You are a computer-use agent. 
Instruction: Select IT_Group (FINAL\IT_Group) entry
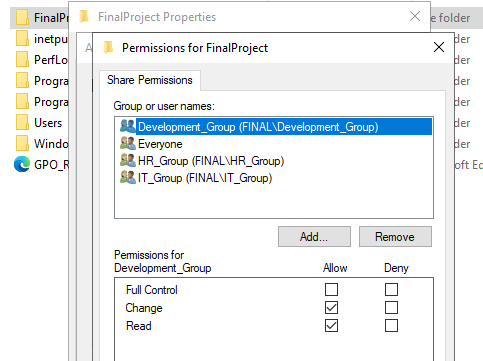(275, 178)
